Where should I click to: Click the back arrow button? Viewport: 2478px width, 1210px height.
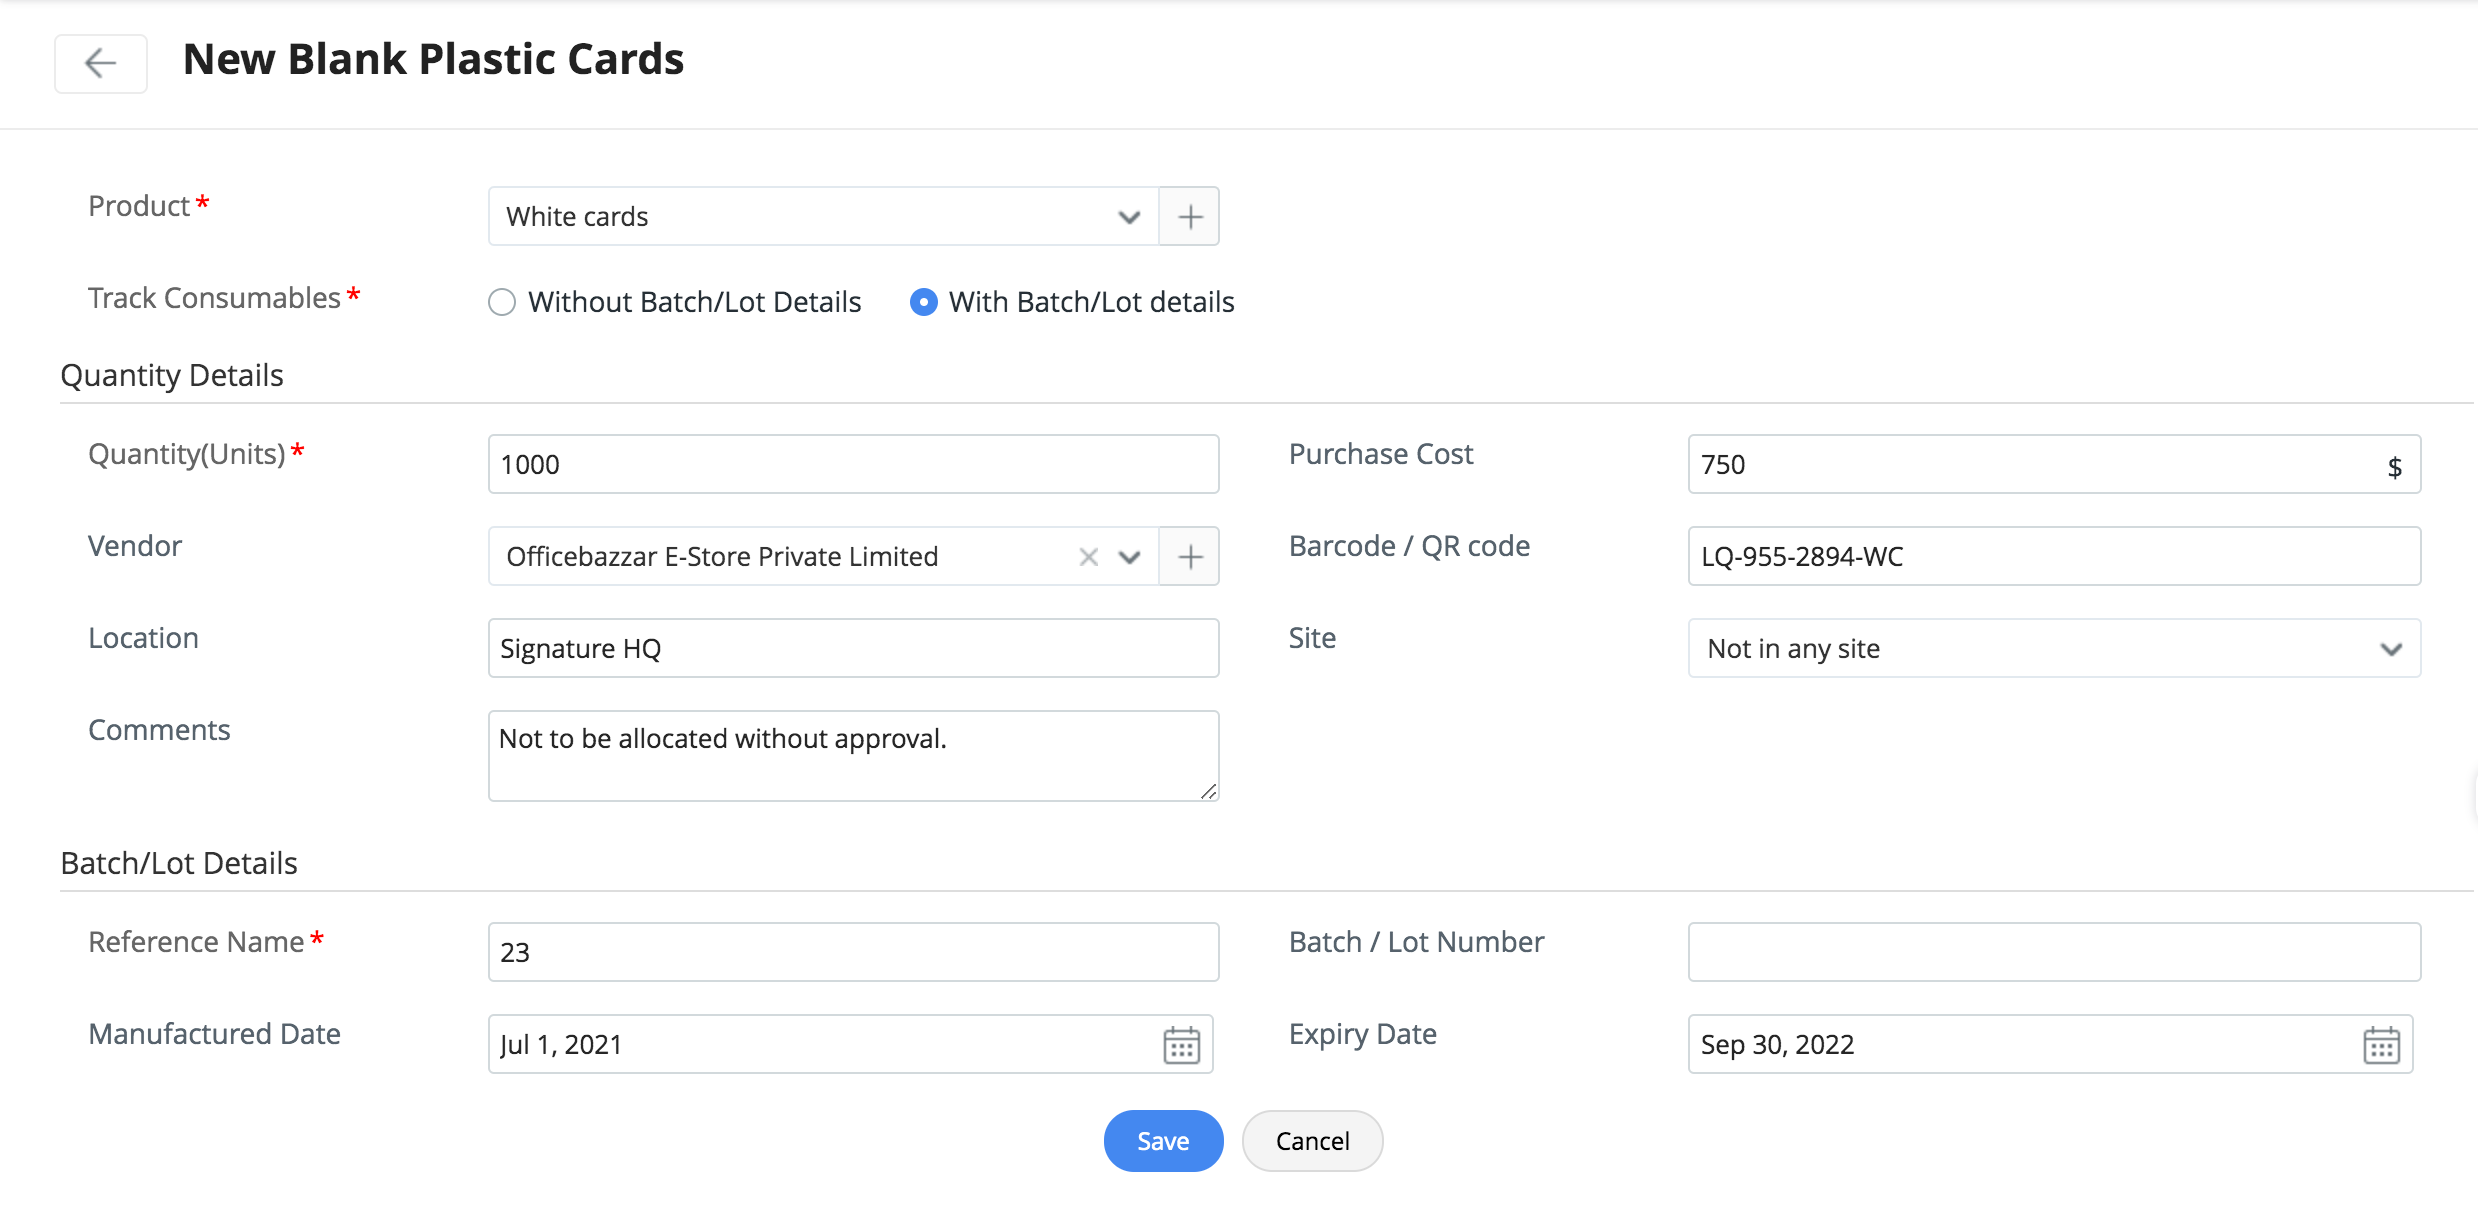(100, 63)
